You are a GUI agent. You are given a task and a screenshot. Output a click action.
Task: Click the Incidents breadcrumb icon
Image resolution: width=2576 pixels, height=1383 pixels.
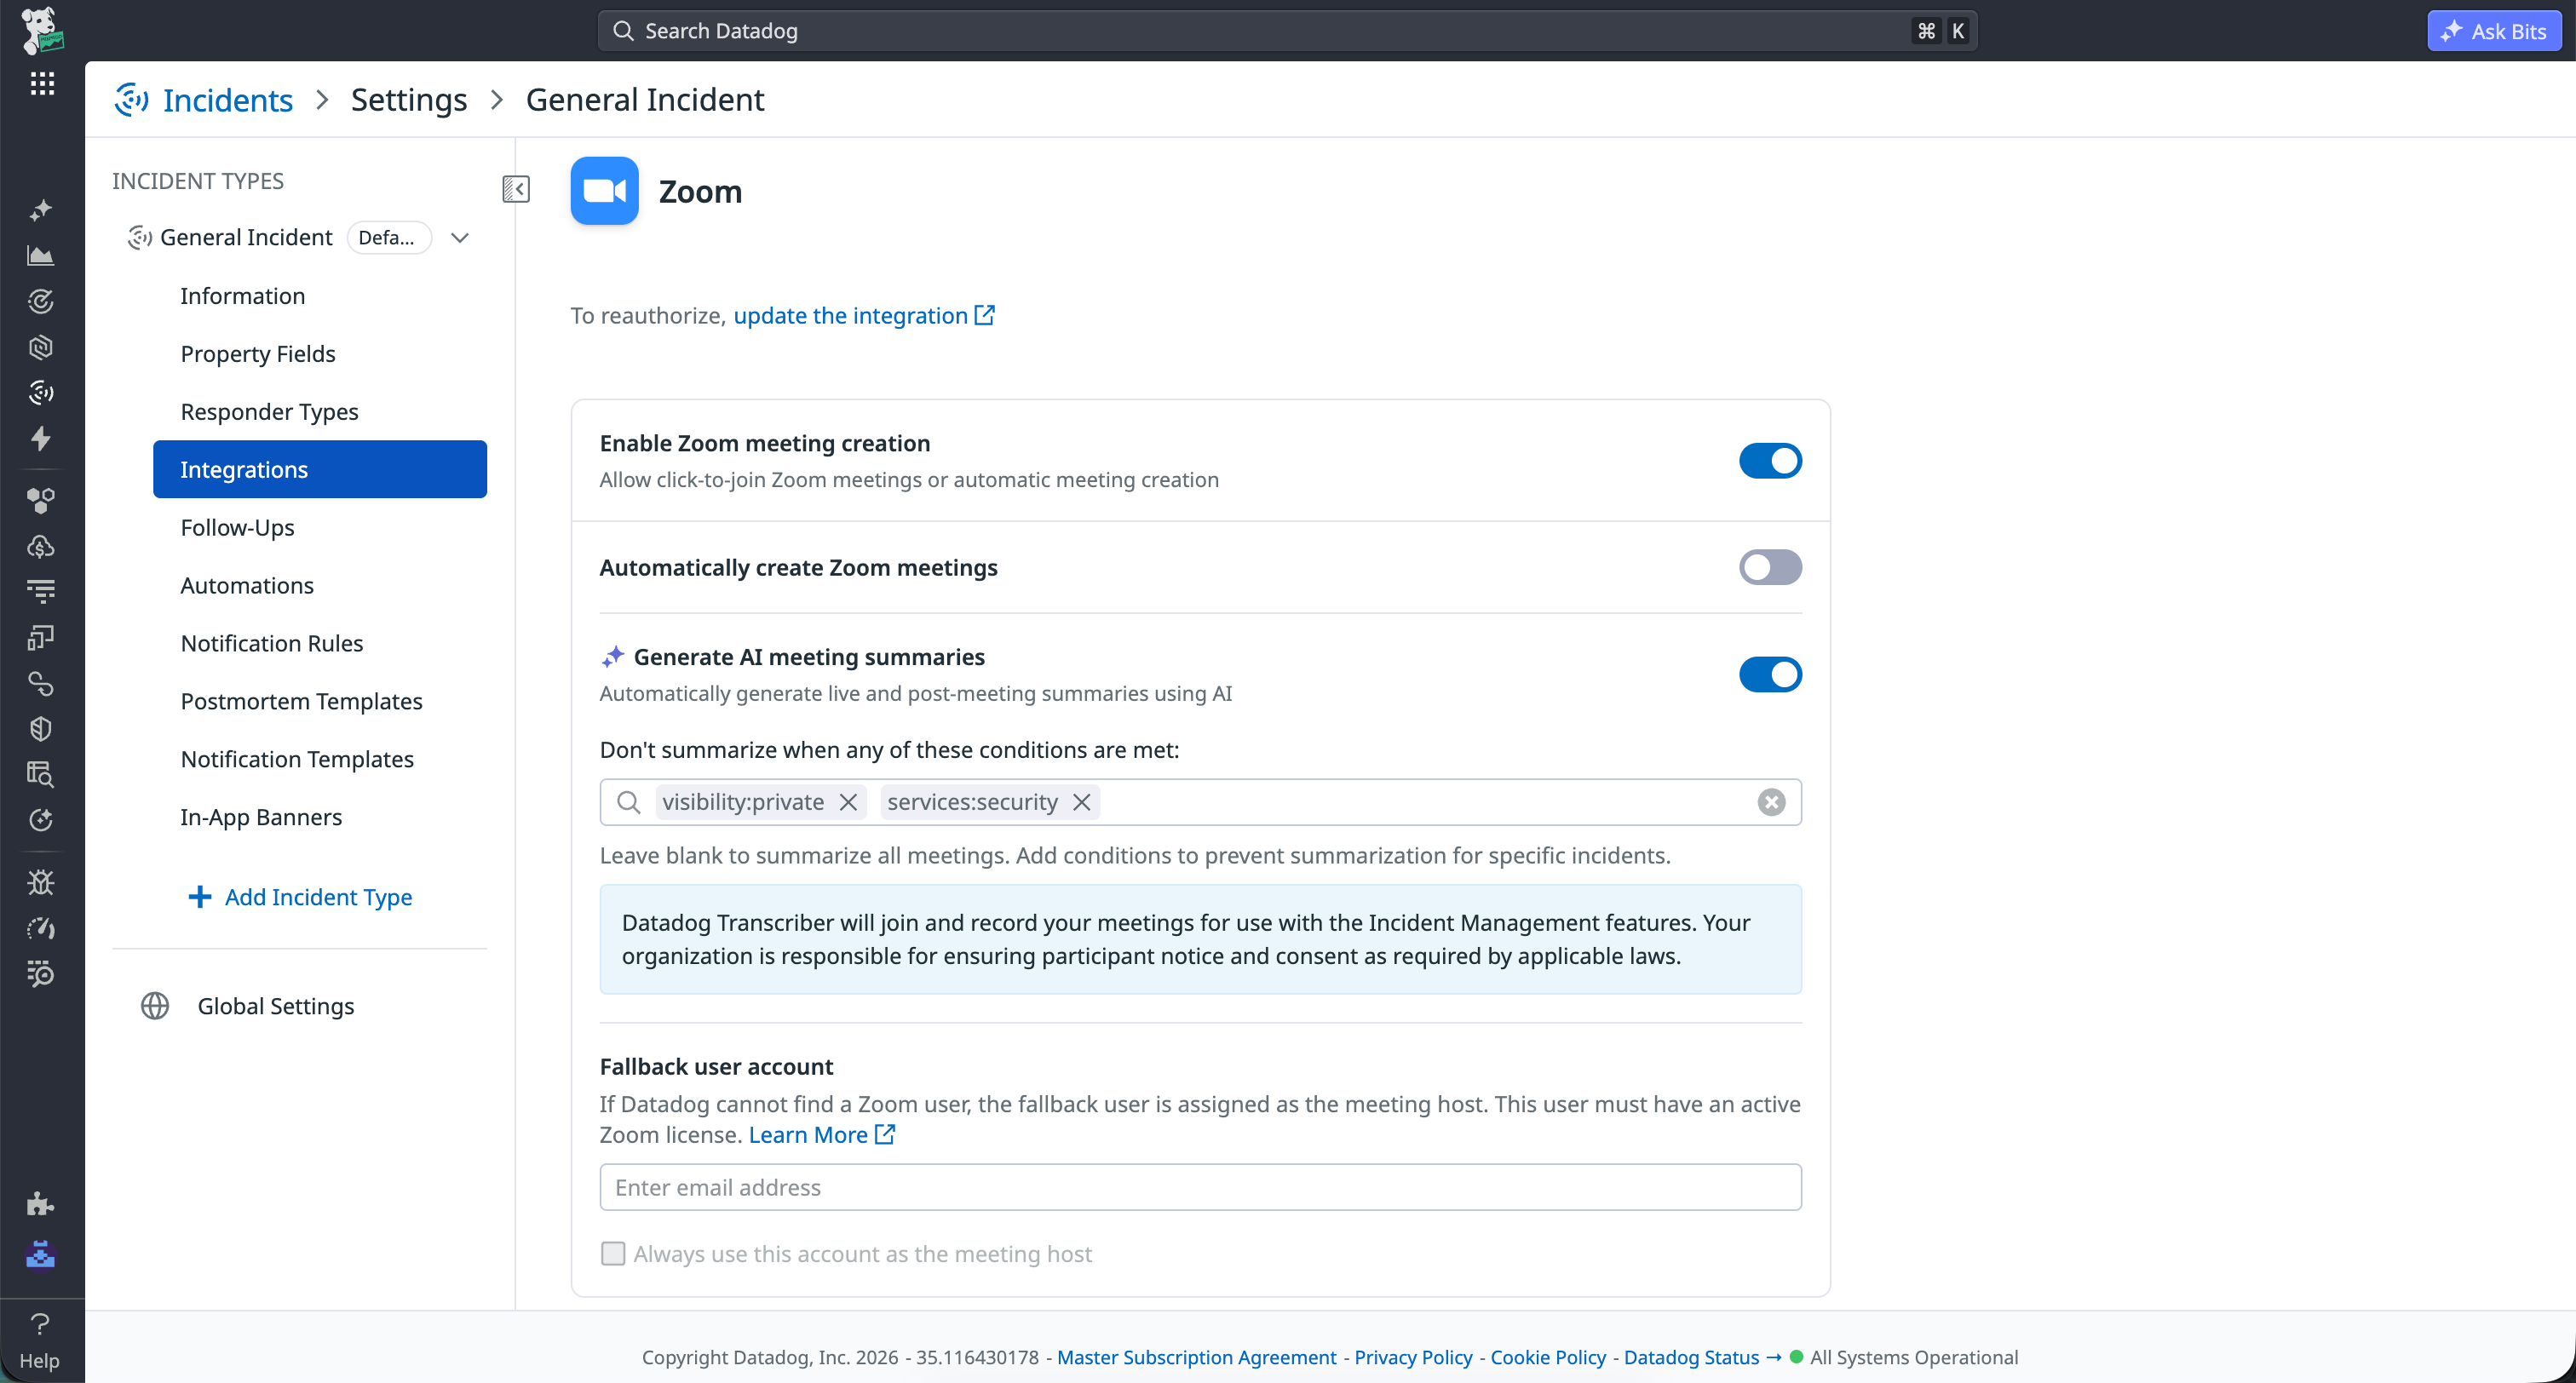[132, 100]
